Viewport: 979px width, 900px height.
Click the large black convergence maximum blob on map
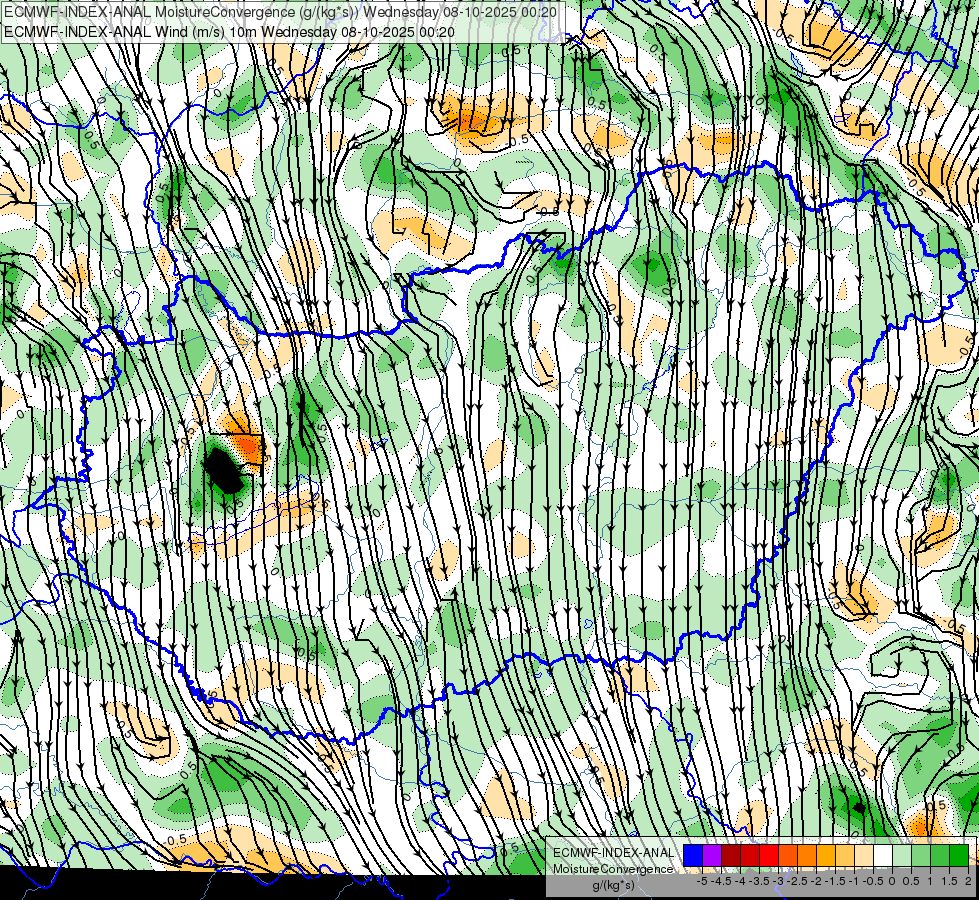pyautogui.click(x=224, y=470)
